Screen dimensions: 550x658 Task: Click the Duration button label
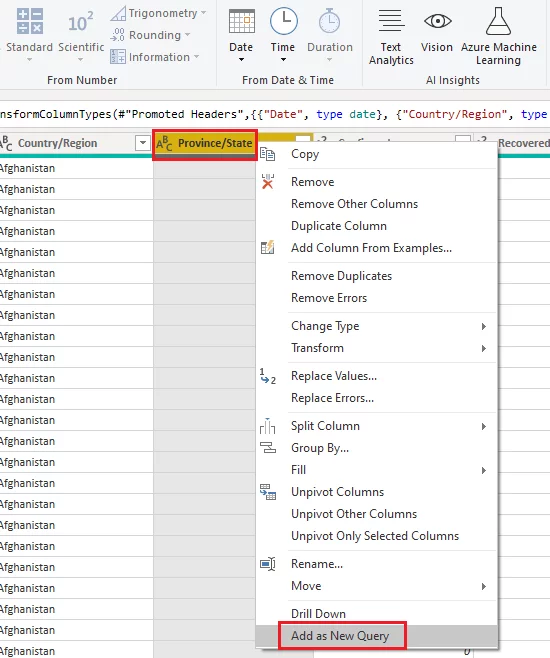coord(330,47)
